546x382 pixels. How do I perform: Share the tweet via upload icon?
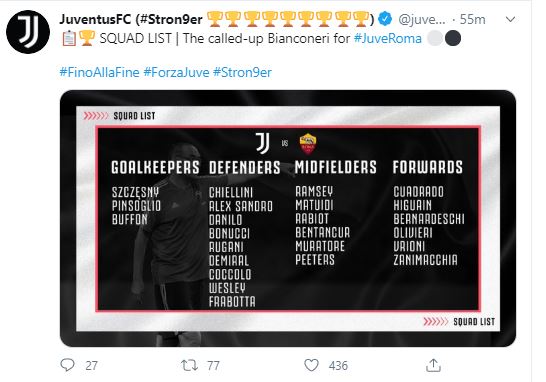433,365
